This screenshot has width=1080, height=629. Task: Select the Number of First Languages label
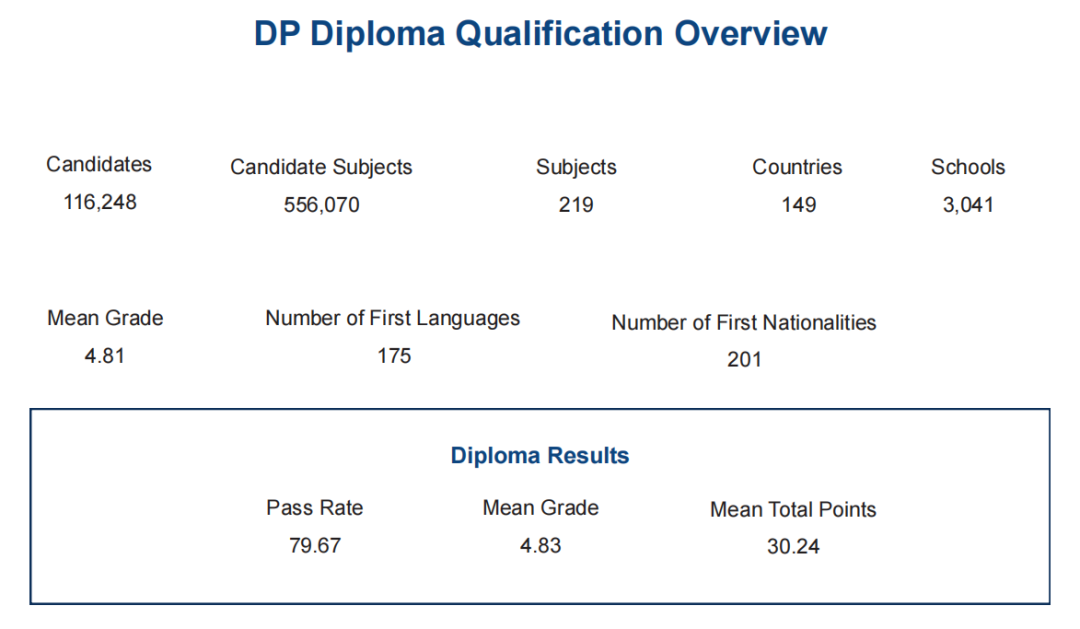pyautogui.click(x=393, y=318)
